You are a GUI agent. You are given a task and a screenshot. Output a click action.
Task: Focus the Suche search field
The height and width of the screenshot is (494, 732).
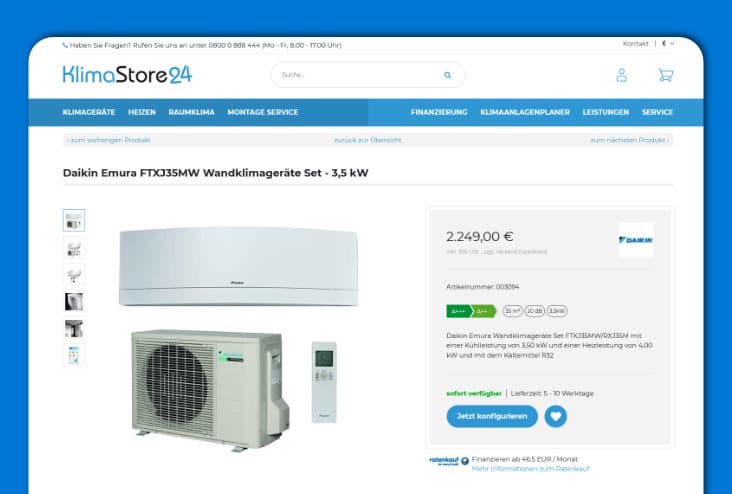tap(359, 75)
